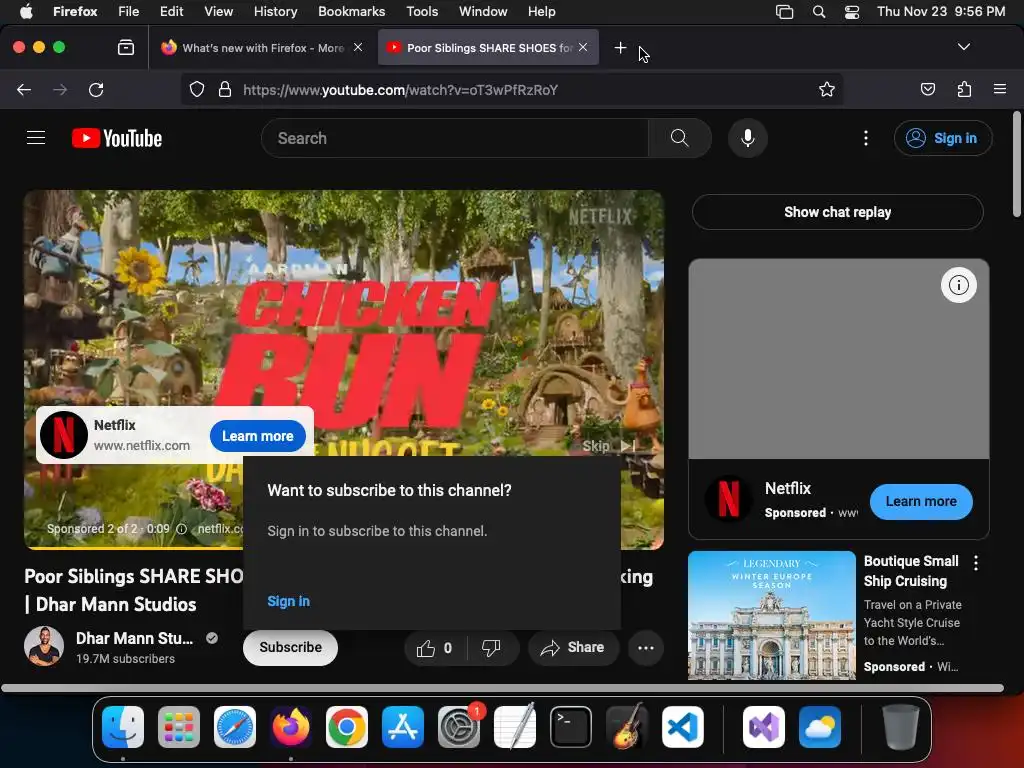
Task: Select Poor Siblings SHARE SHOES tab
Action: 488,47
